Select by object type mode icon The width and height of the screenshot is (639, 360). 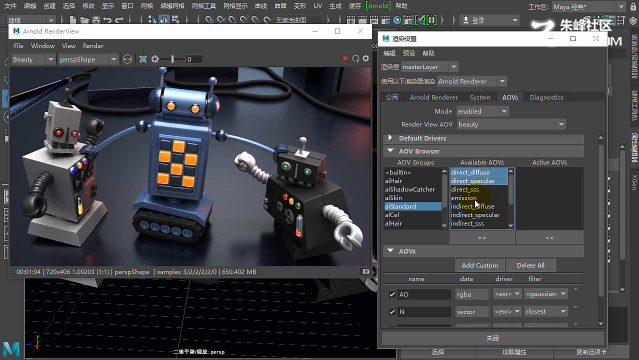click(x=164, y=20)
